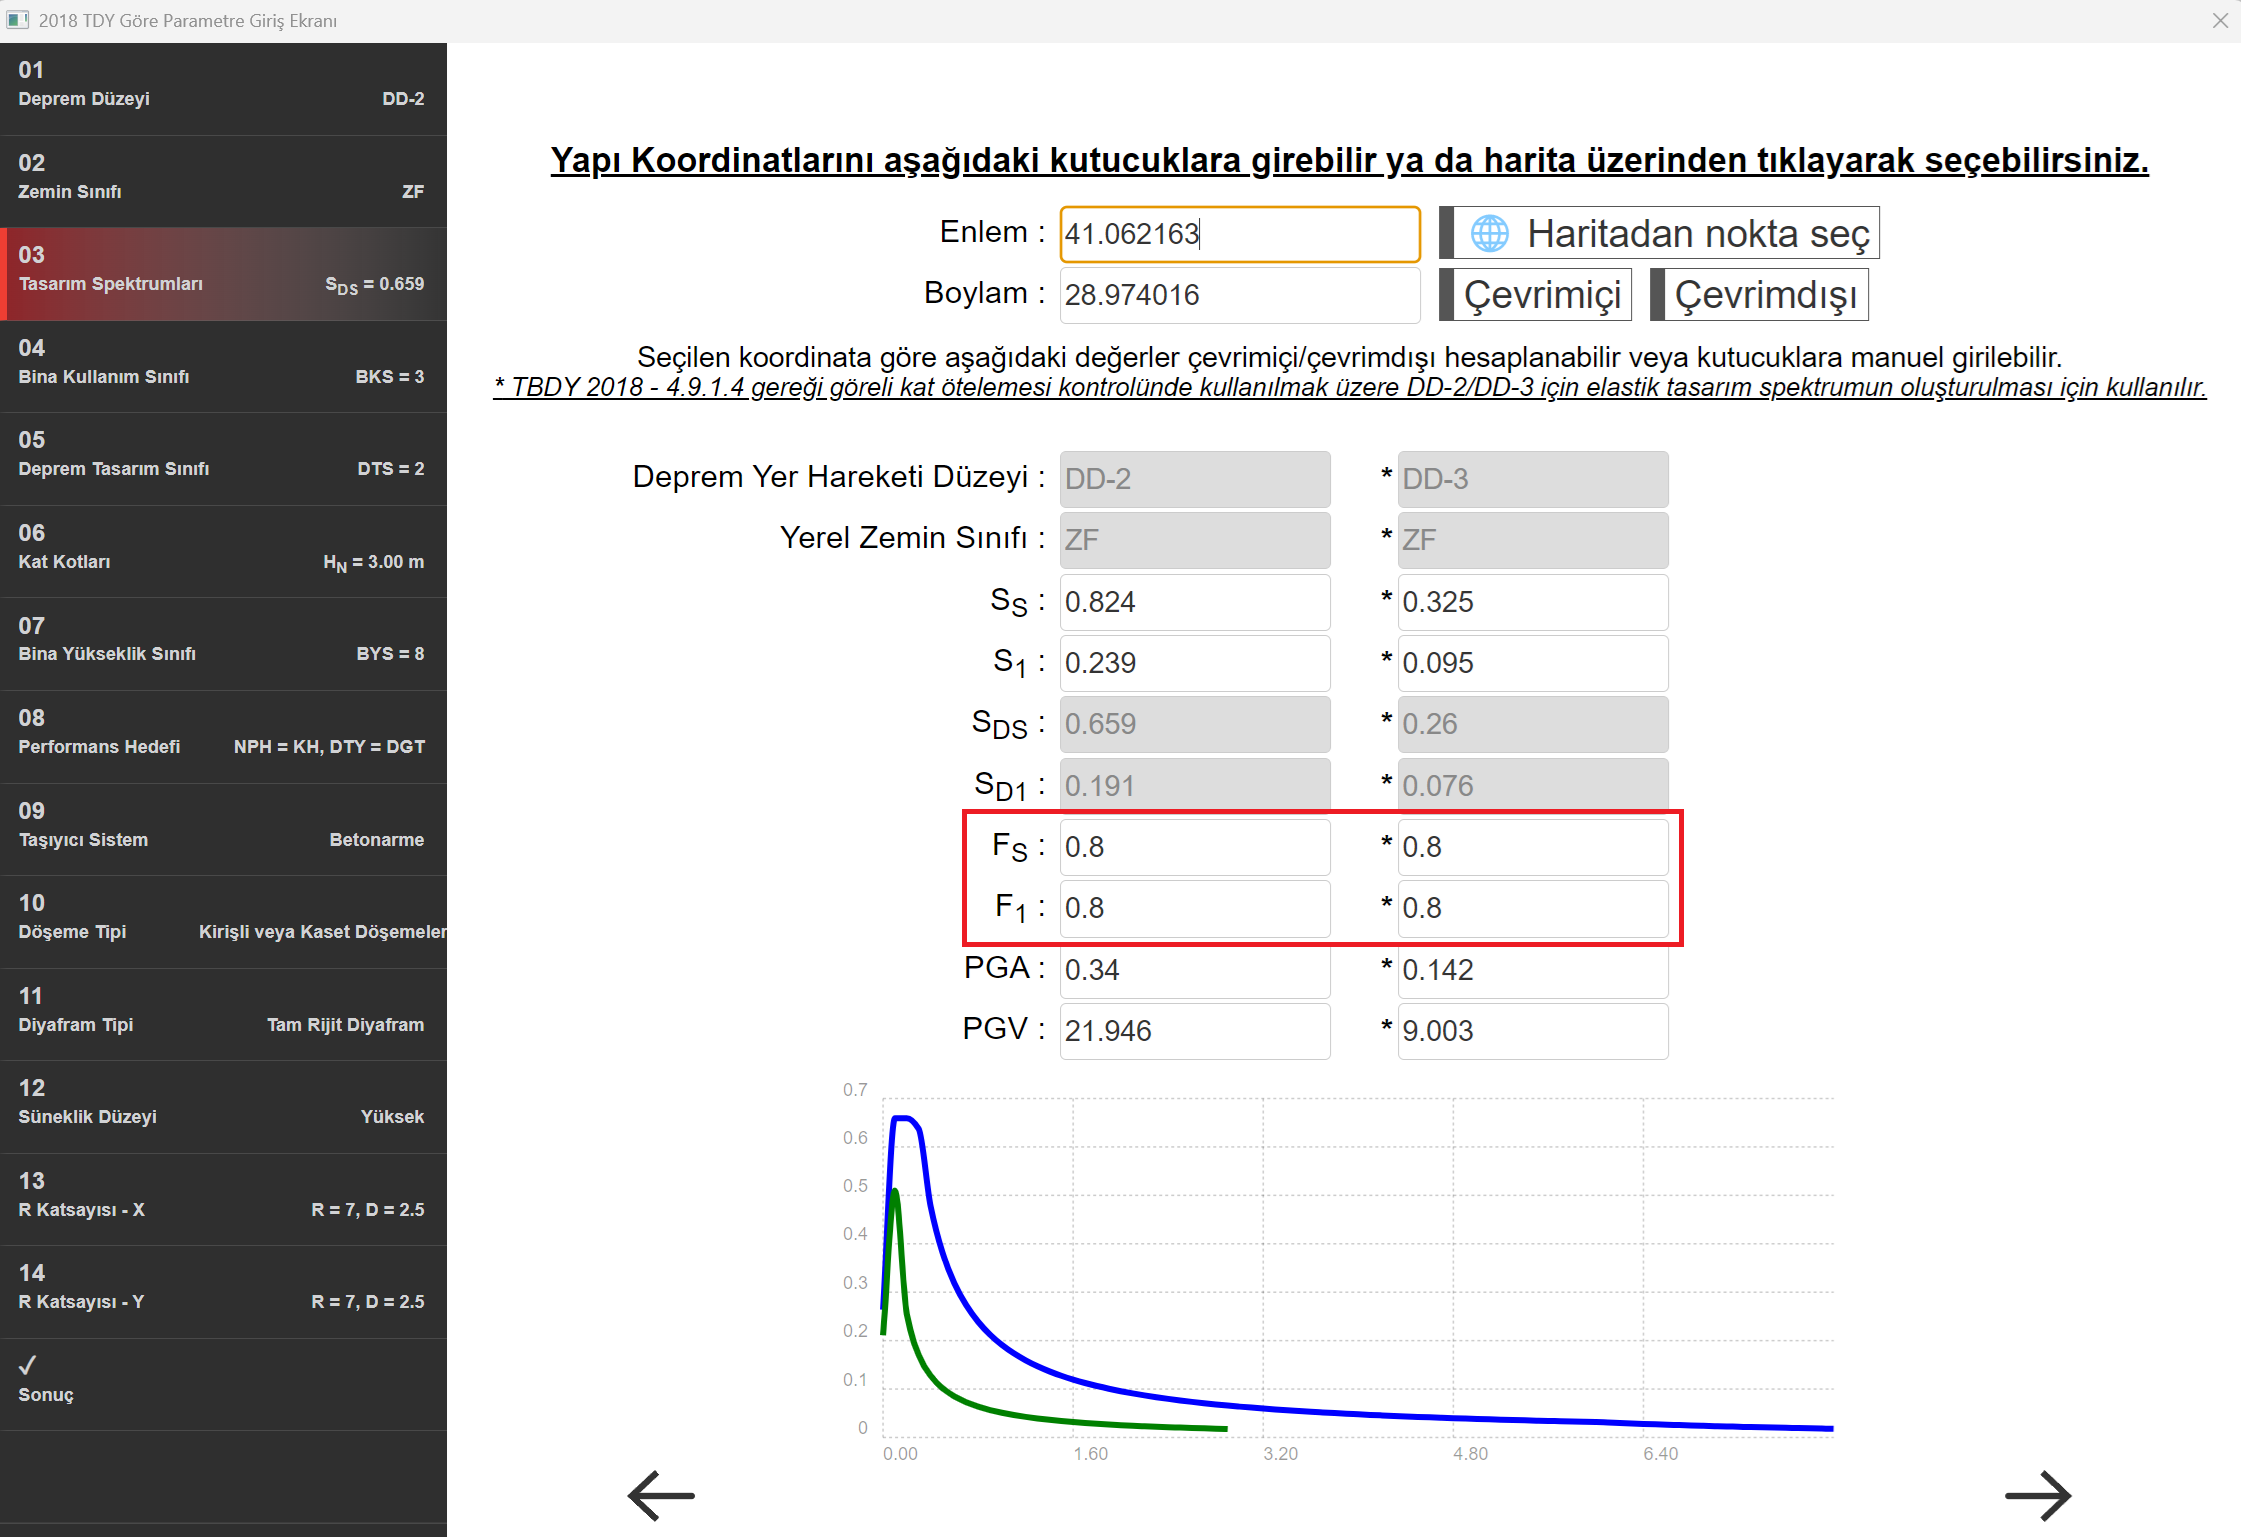The height and width of the screenshot is (1537, 2241).
Task: Select the 13 R Katsayısı - X step
Action: 222,1197
